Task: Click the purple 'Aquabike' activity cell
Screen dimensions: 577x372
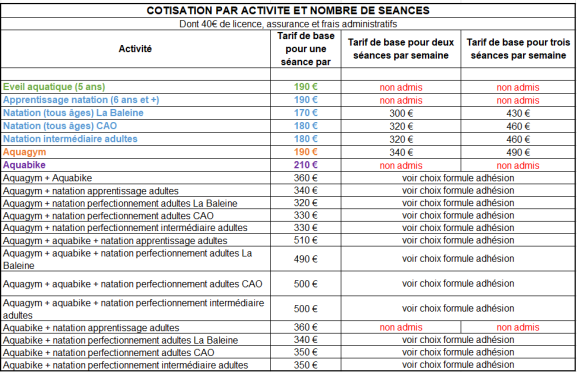Action: tap(24, 165)
